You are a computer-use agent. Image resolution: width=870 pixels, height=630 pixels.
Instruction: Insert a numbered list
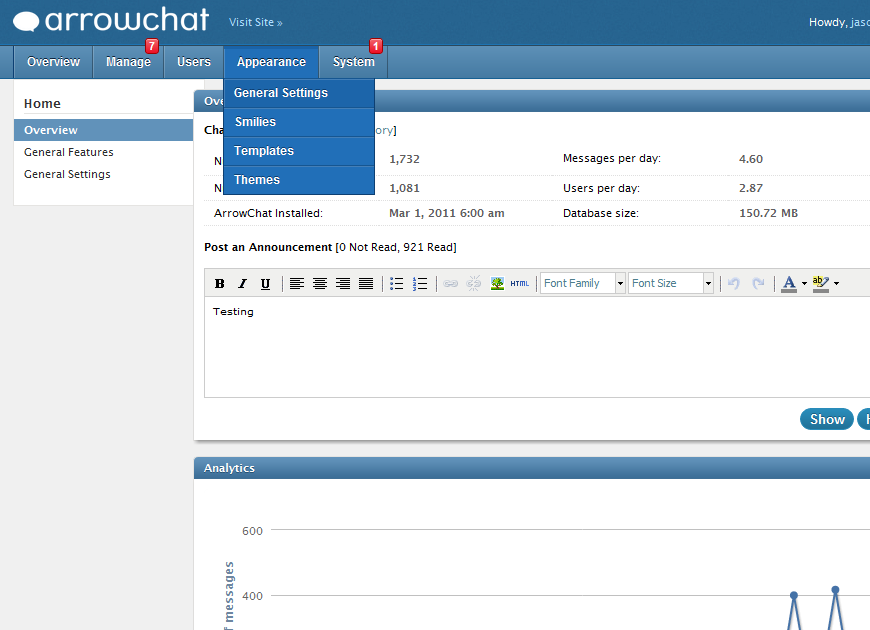pyautogui.click(x=420, y=284)
